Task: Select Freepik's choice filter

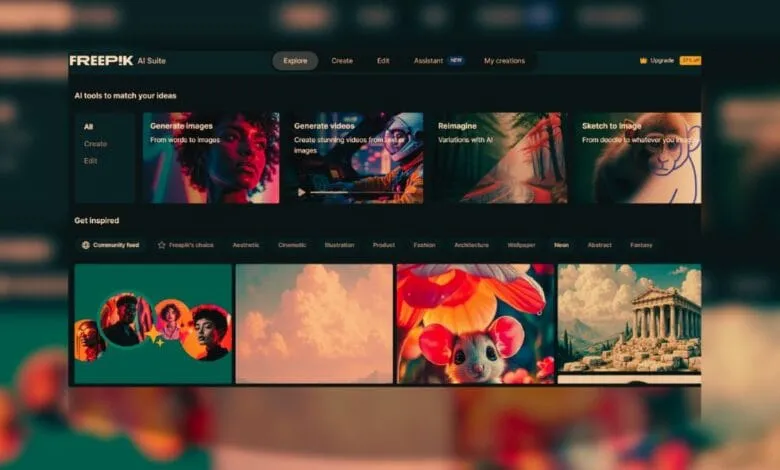Action: [186, 245]
